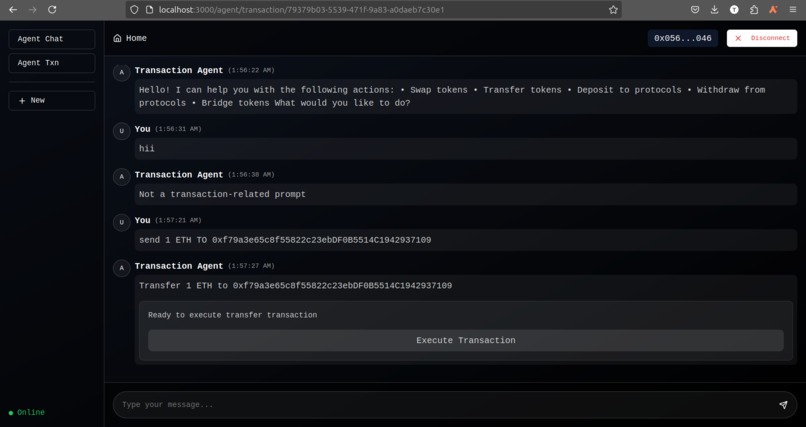The width and height of the screenshot is (806, 427).
Task: Open the extensions puzzle icon
Action: pos(754,10)
